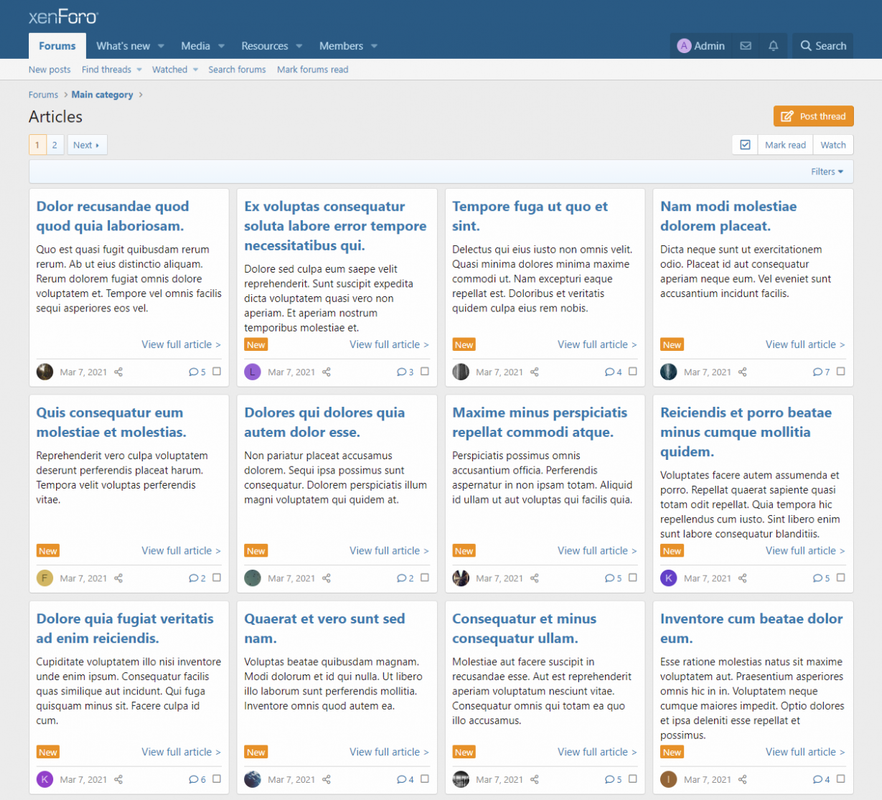Open the Search button
Viewport: 882px width, 800px height.
tap(823, 46)
